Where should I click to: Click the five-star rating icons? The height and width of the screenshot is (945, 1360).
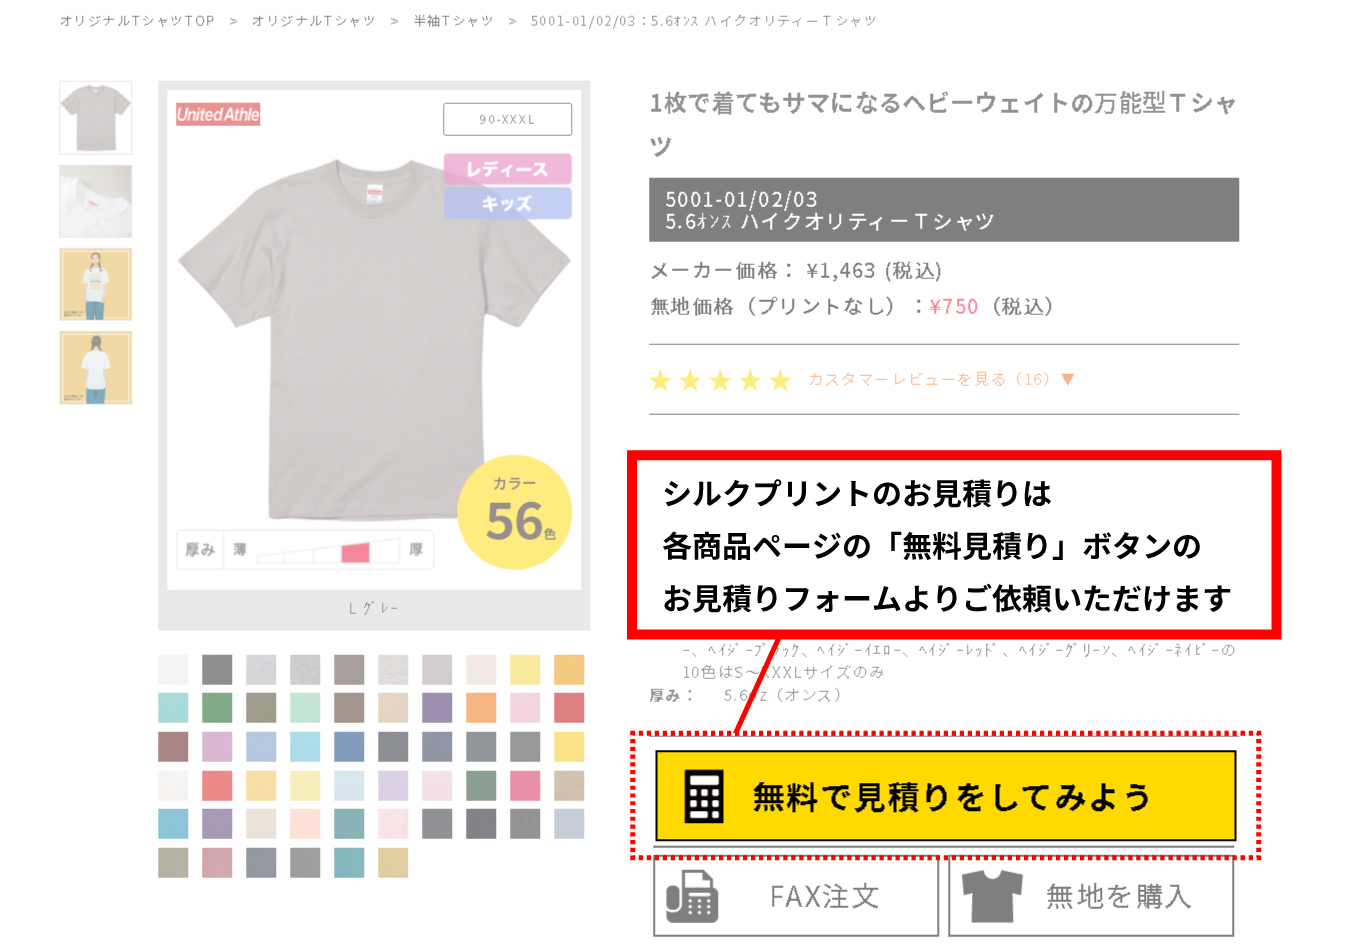click(720, 380)
